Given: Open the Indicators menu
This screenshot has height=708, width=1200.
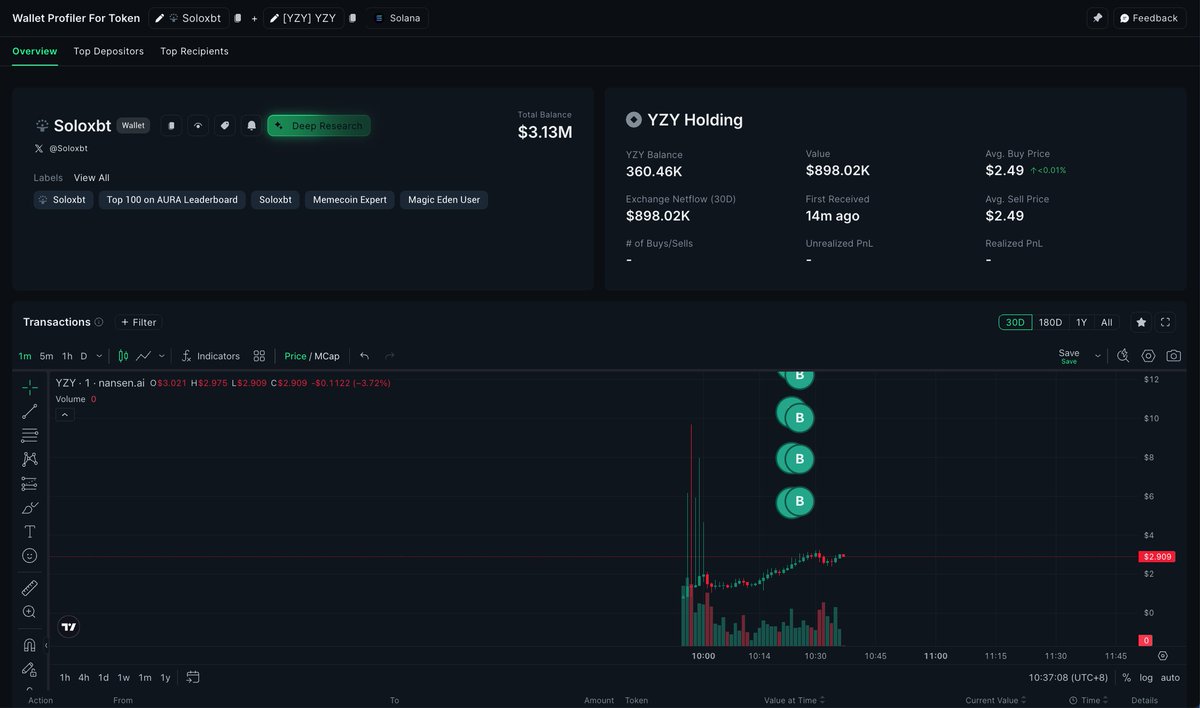Looking at the screenshot, I should point(211,356).
